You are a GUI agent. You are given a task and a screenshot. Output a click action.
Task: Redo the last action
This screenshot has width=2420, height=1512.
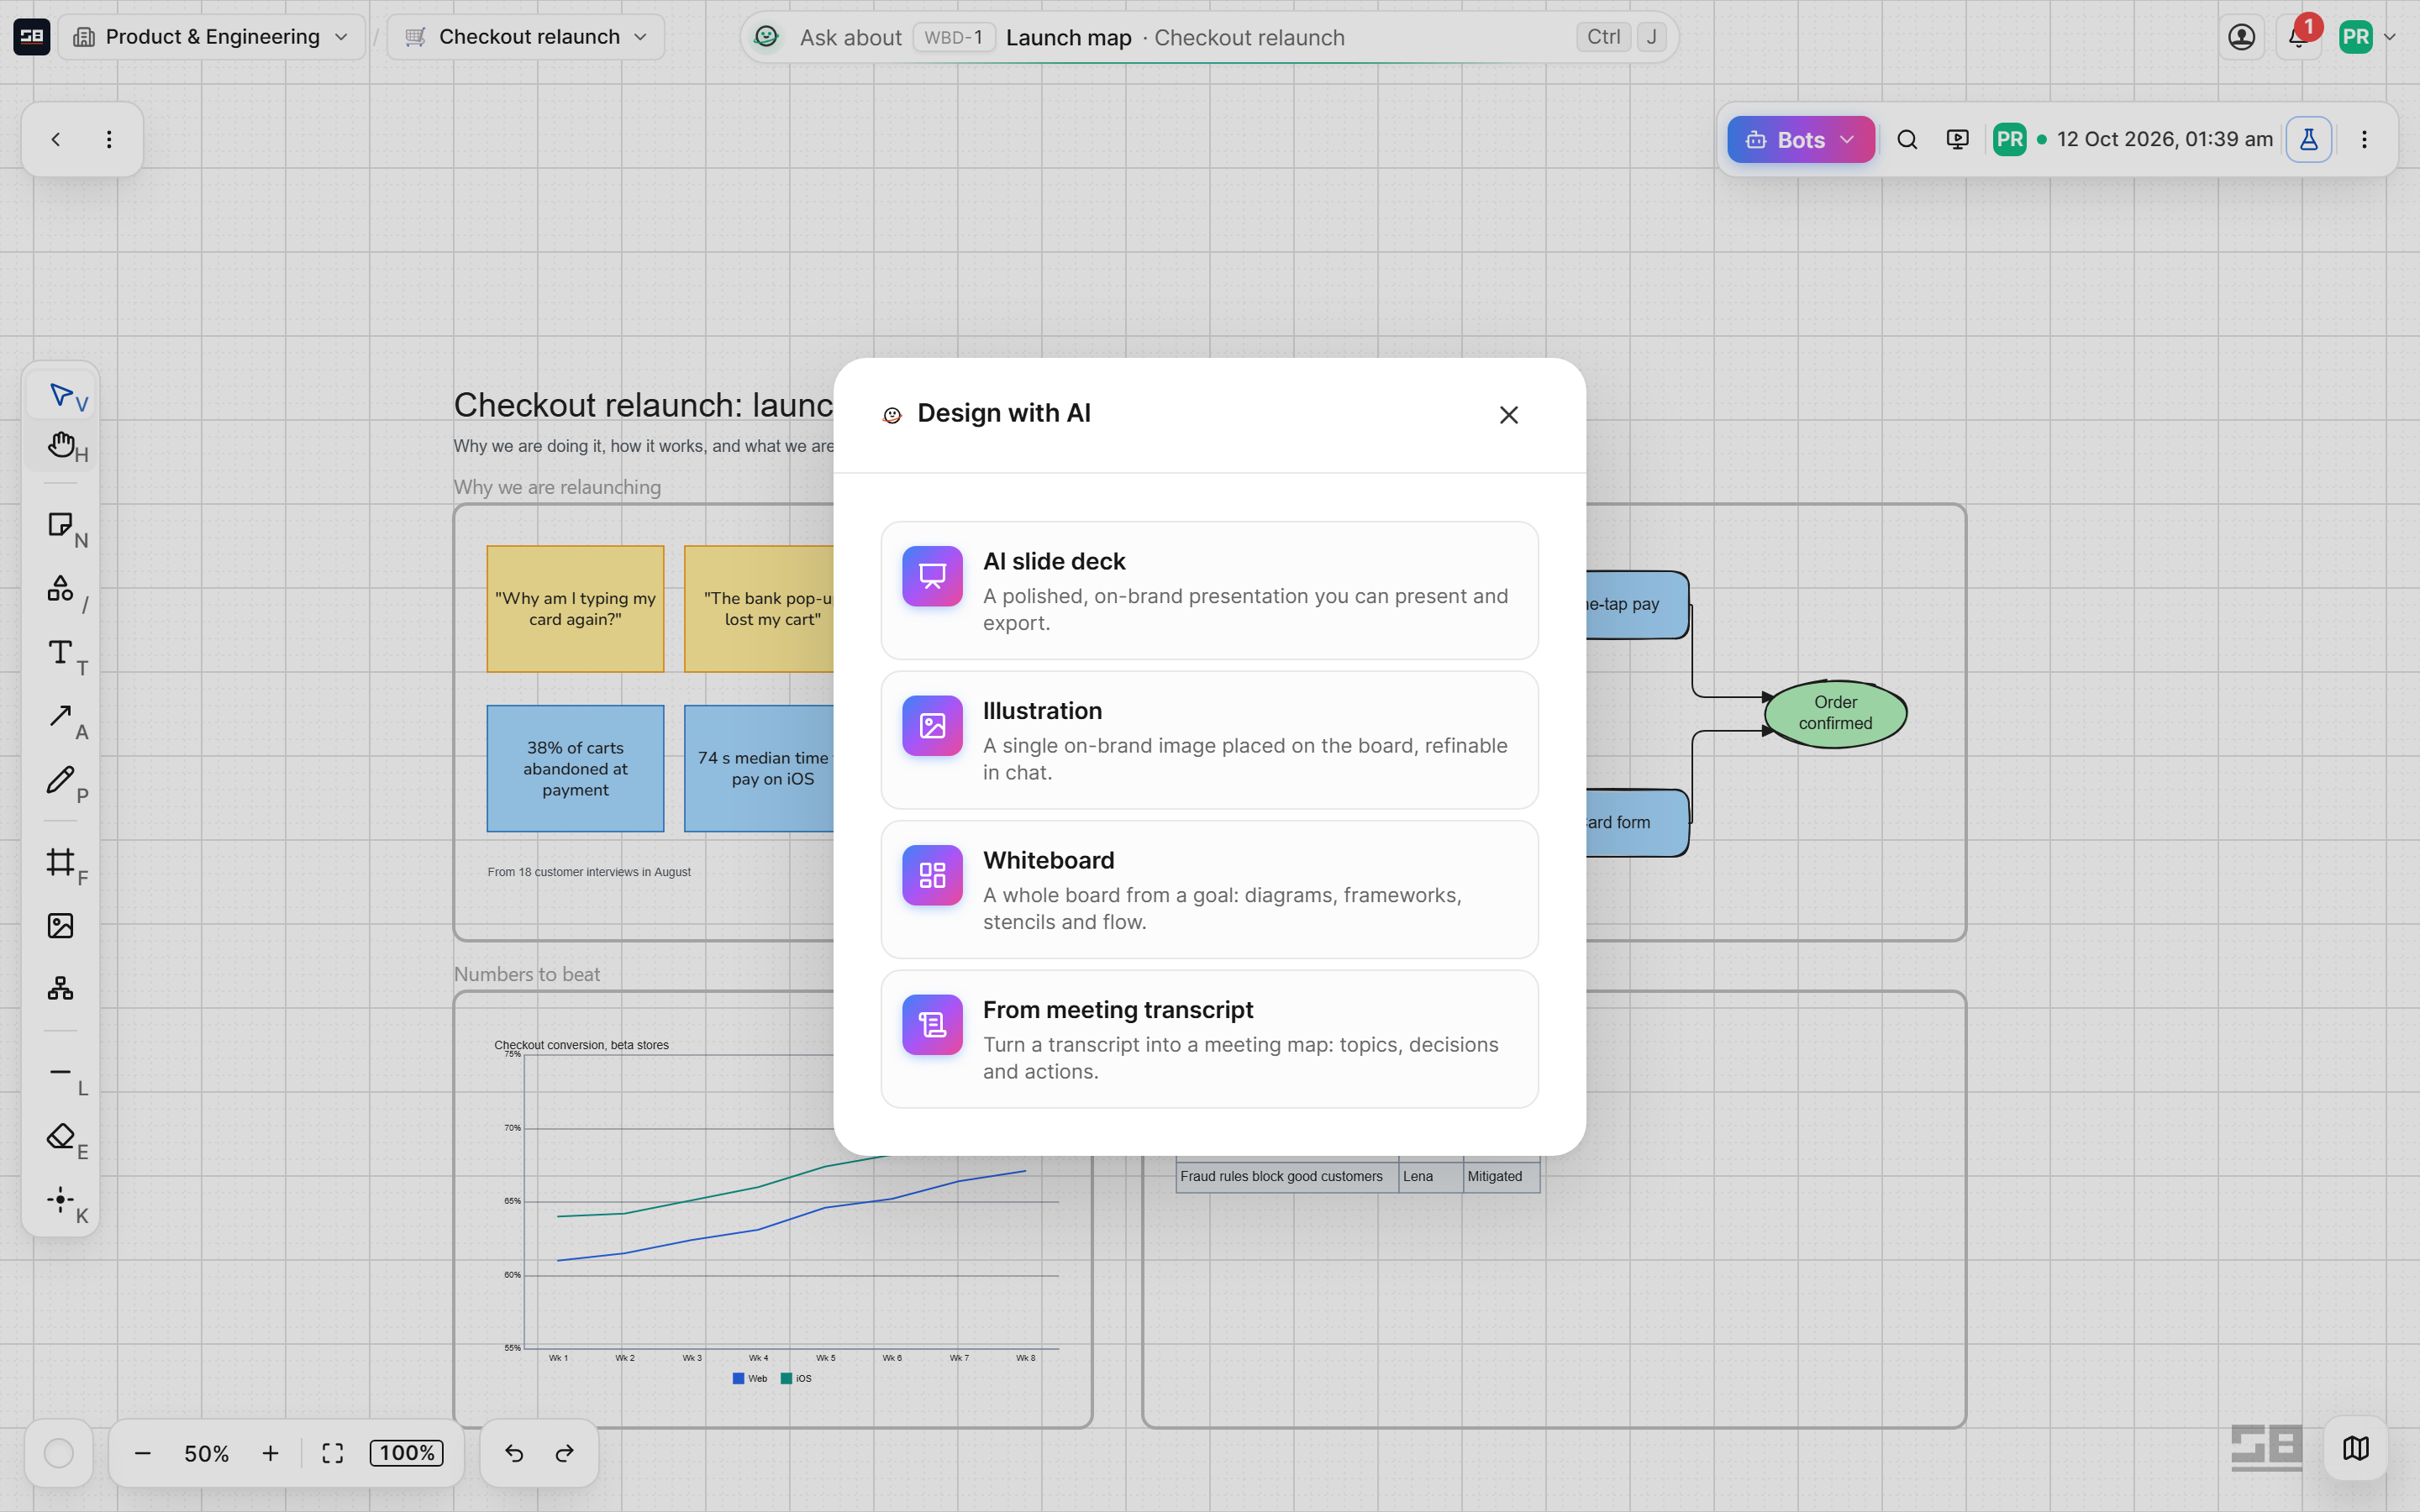(x=565, y=1453)
